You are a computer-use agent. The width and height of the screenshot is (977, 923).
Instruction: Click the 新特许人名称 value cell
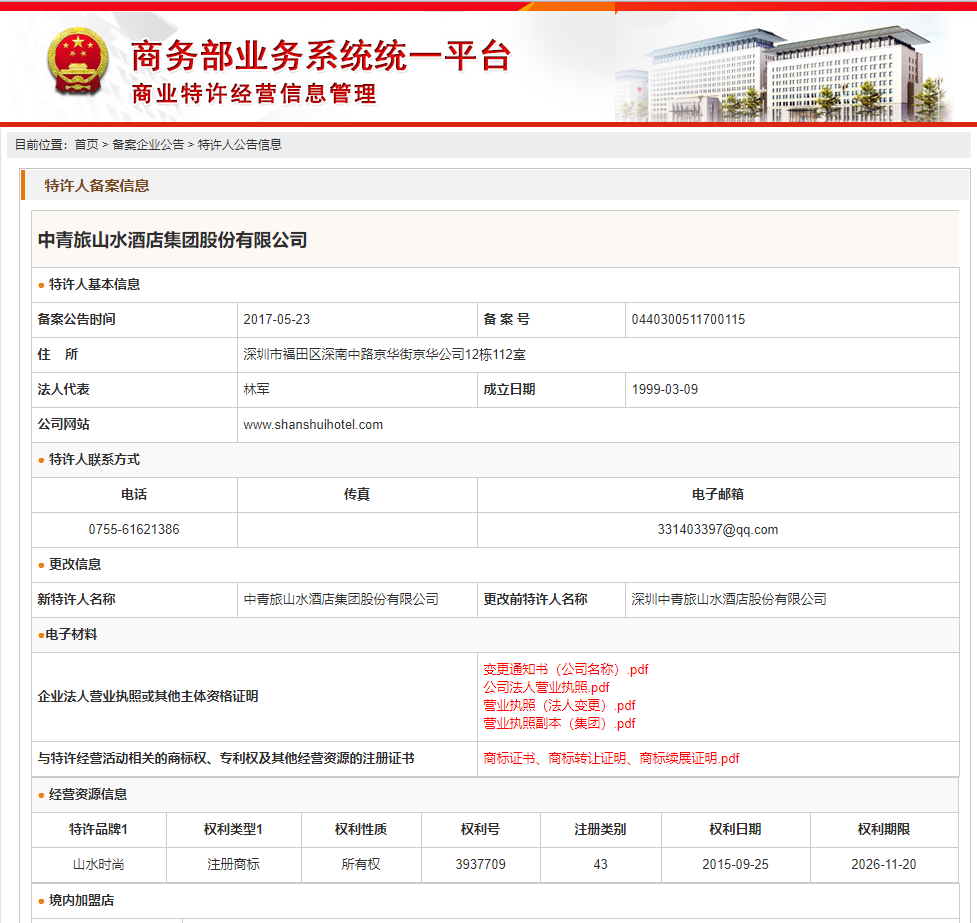358,600
